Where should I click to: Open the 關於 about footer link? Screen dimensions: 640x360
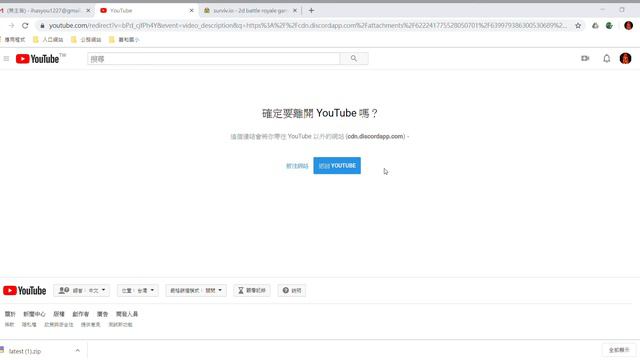[x=10, y=314]
